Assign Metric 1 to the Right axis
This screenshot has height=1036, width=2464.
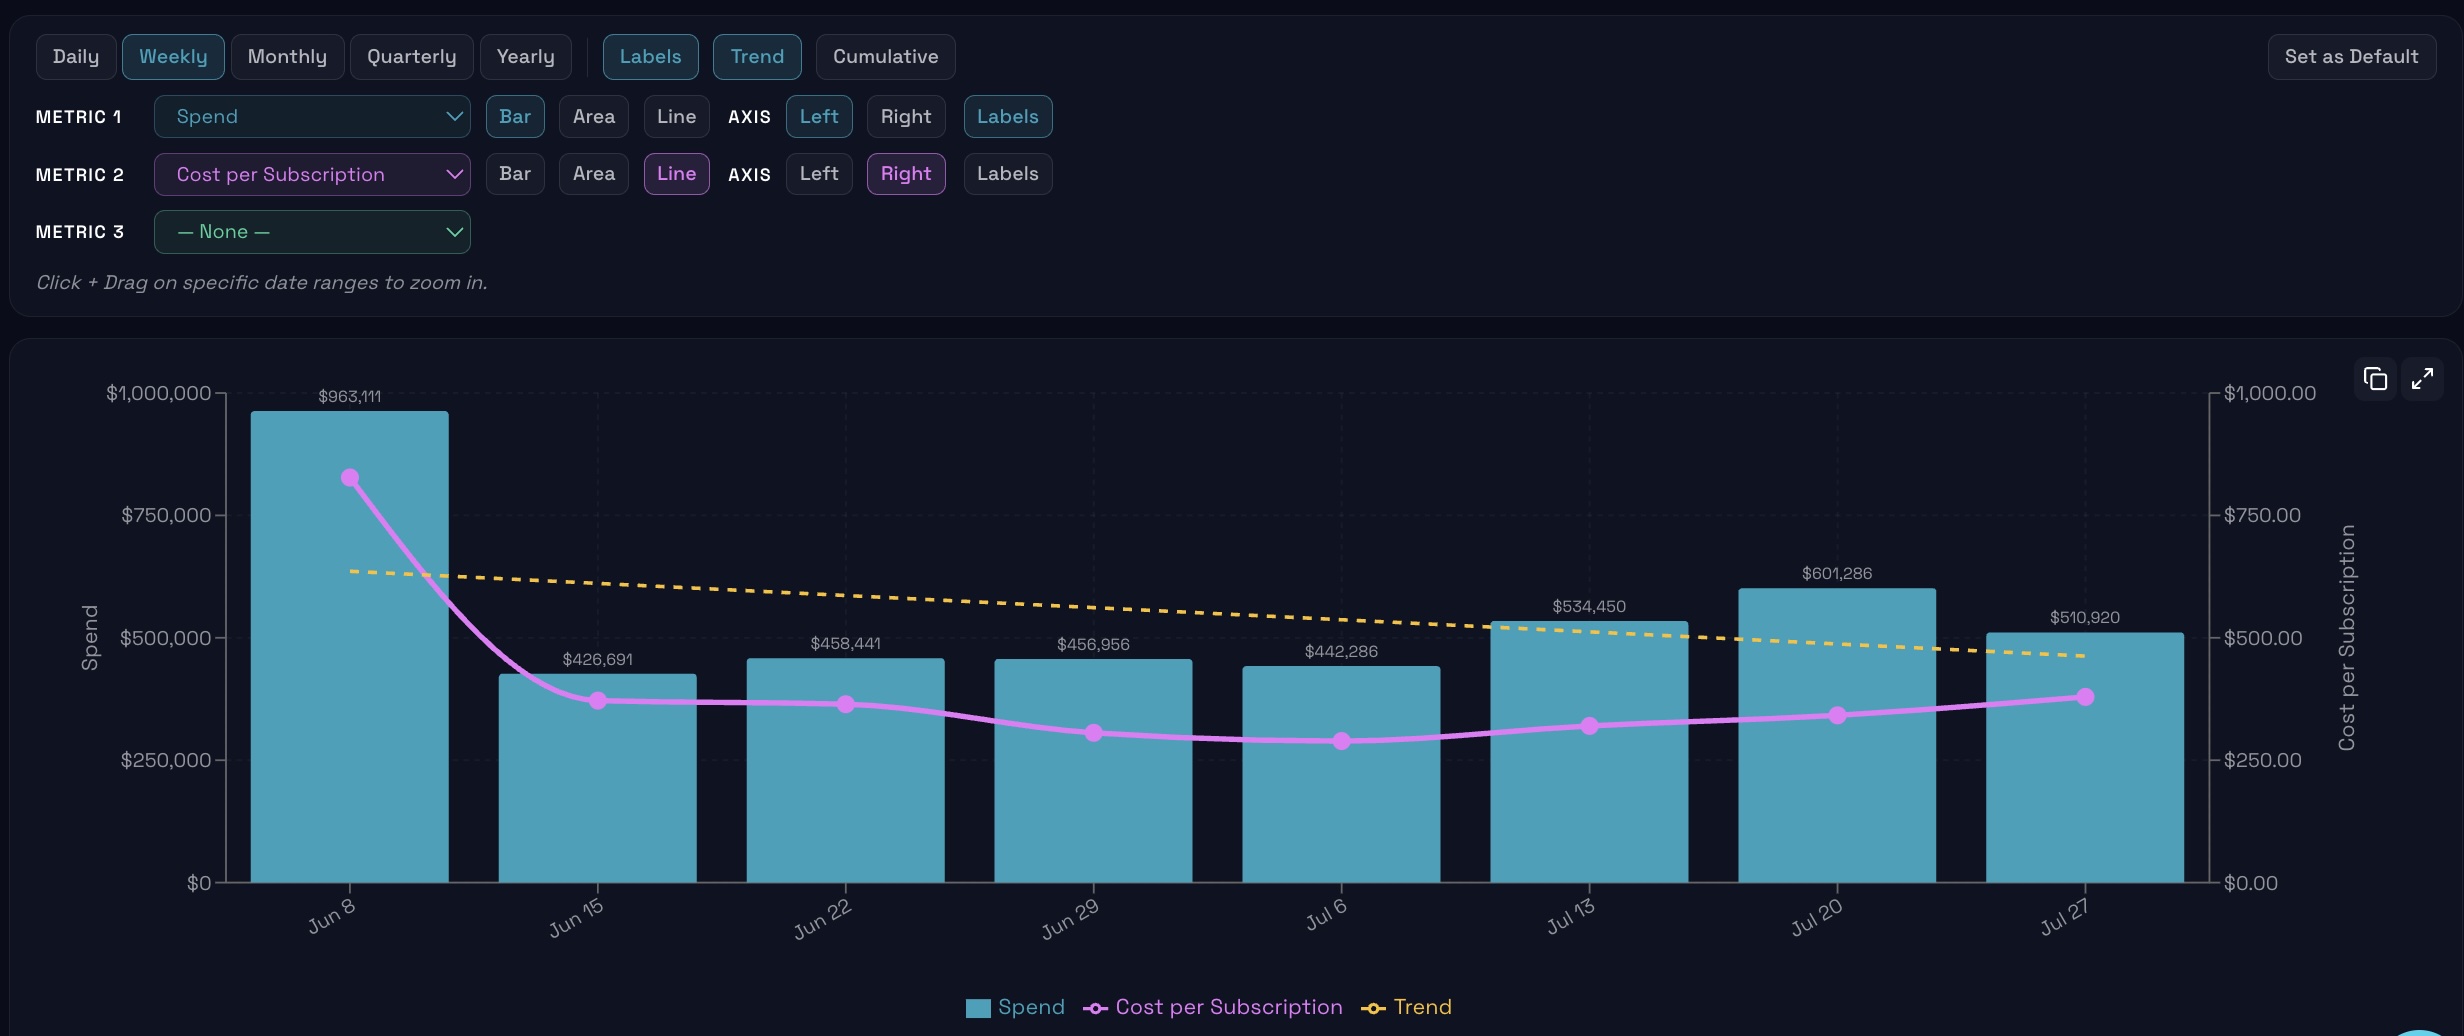coord(906,117)
